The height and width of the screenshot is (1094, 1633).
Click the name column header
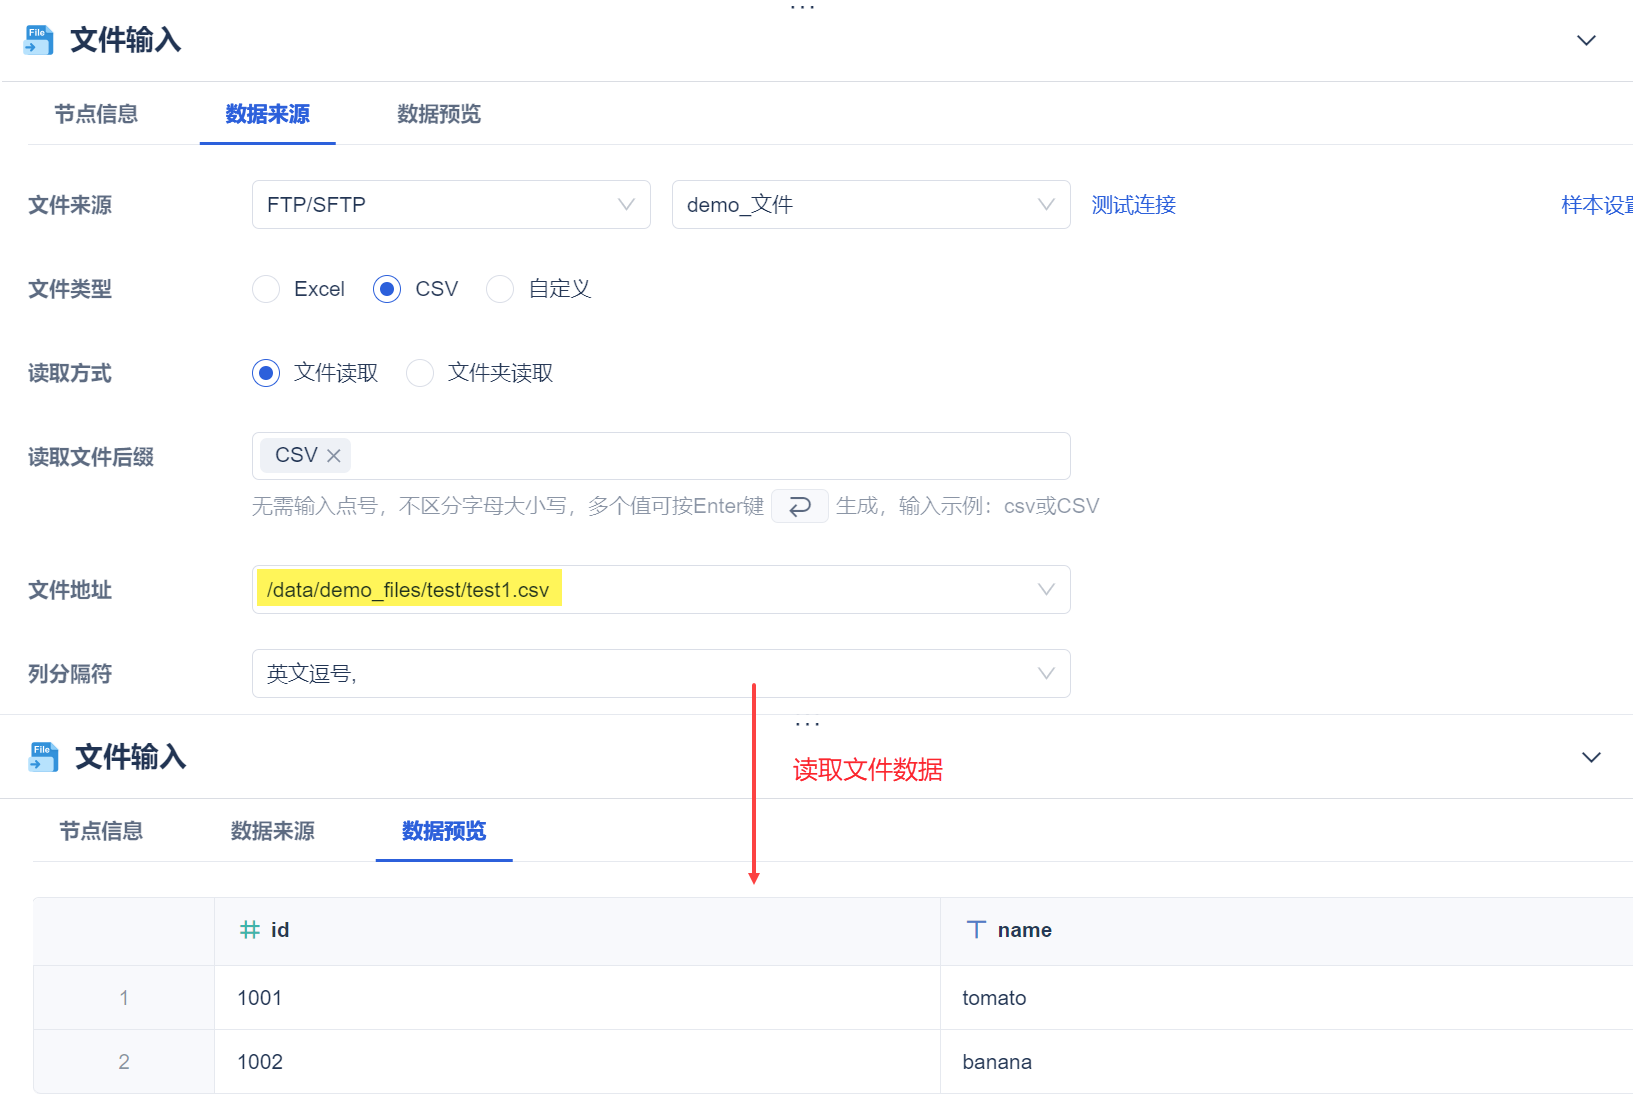pos(1286,931)
